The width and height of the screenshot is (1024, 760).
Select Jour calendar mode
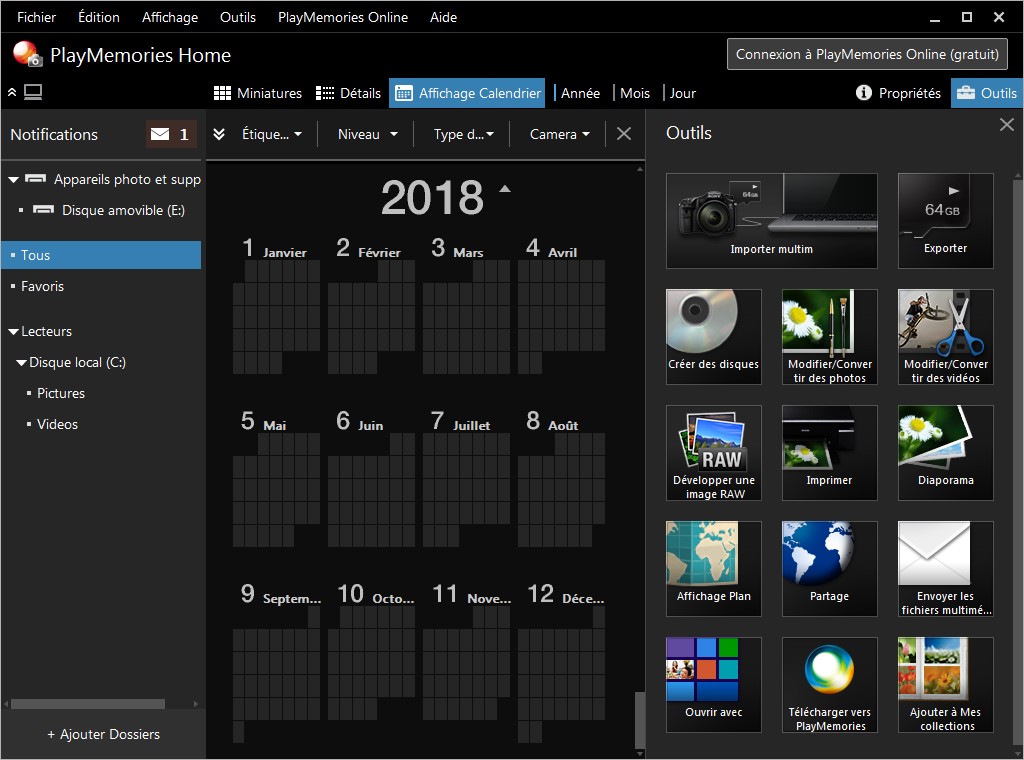click(x=682, y=93)
